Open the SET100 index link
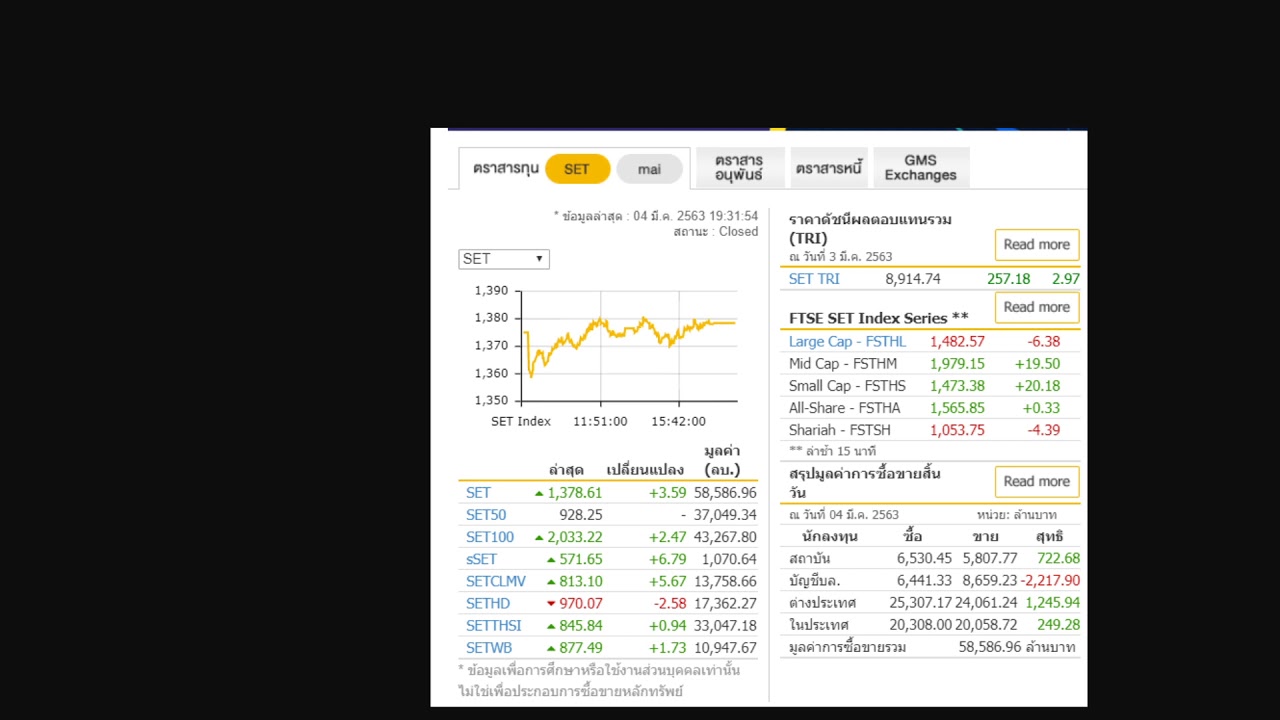The height and width of the screenshot is (720, 1280). click(x=490, y=537)
